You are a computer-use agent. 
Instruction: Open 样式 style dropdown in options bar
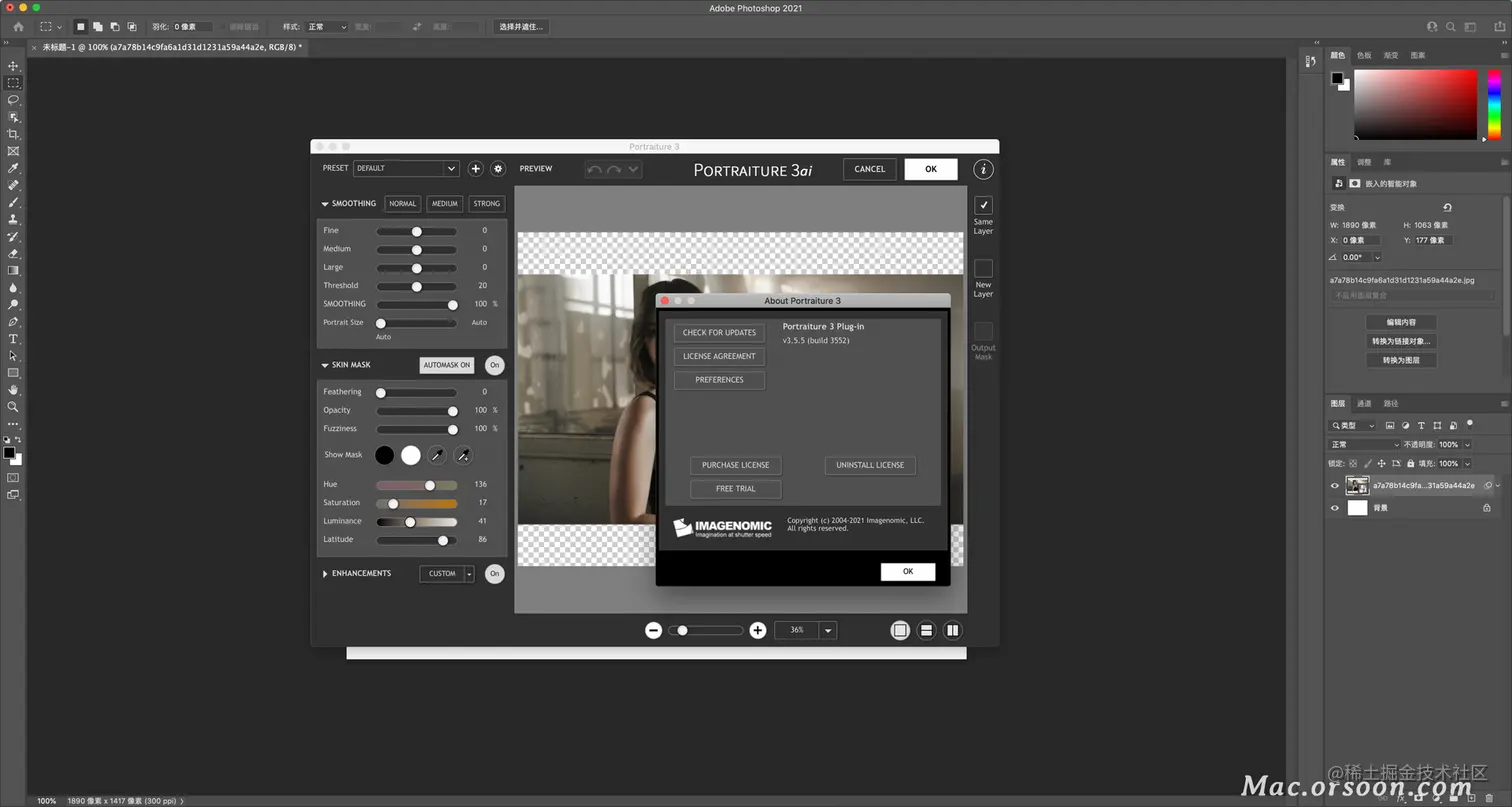click(x=328, y=27)
